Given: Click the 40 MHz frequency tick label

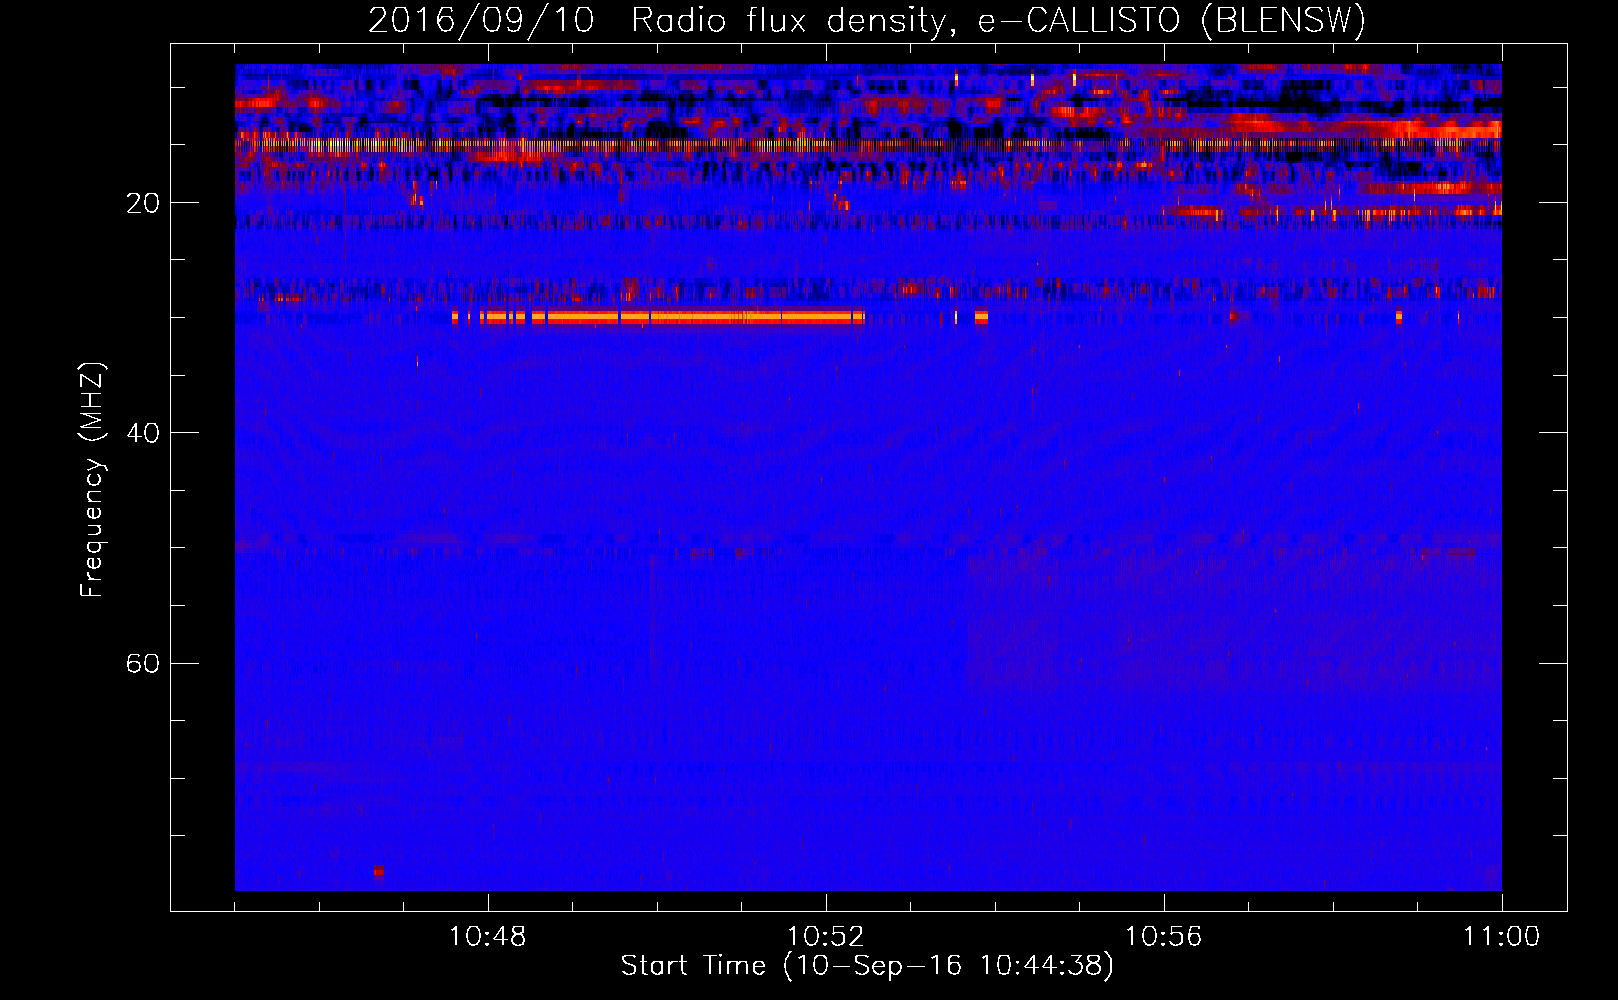Looking at the screenshot, I should click(142, 433).
